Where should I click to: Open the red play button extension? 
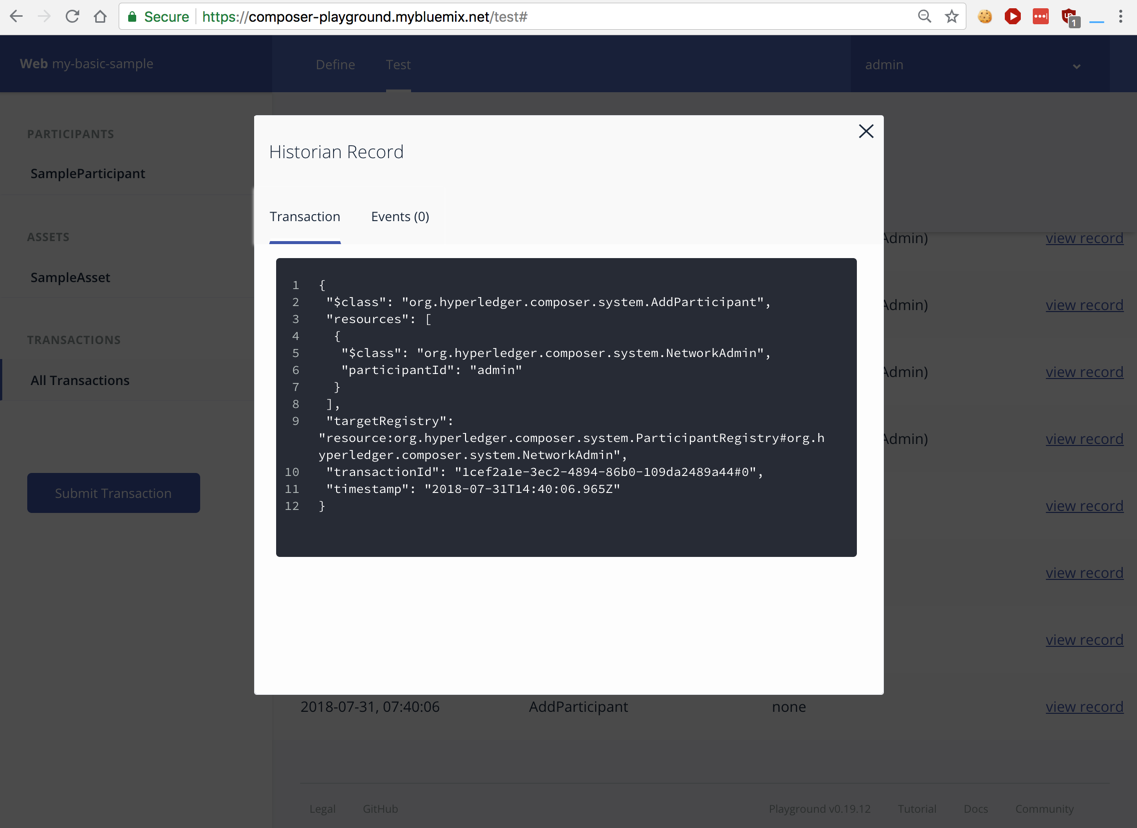click(1012, 16)
